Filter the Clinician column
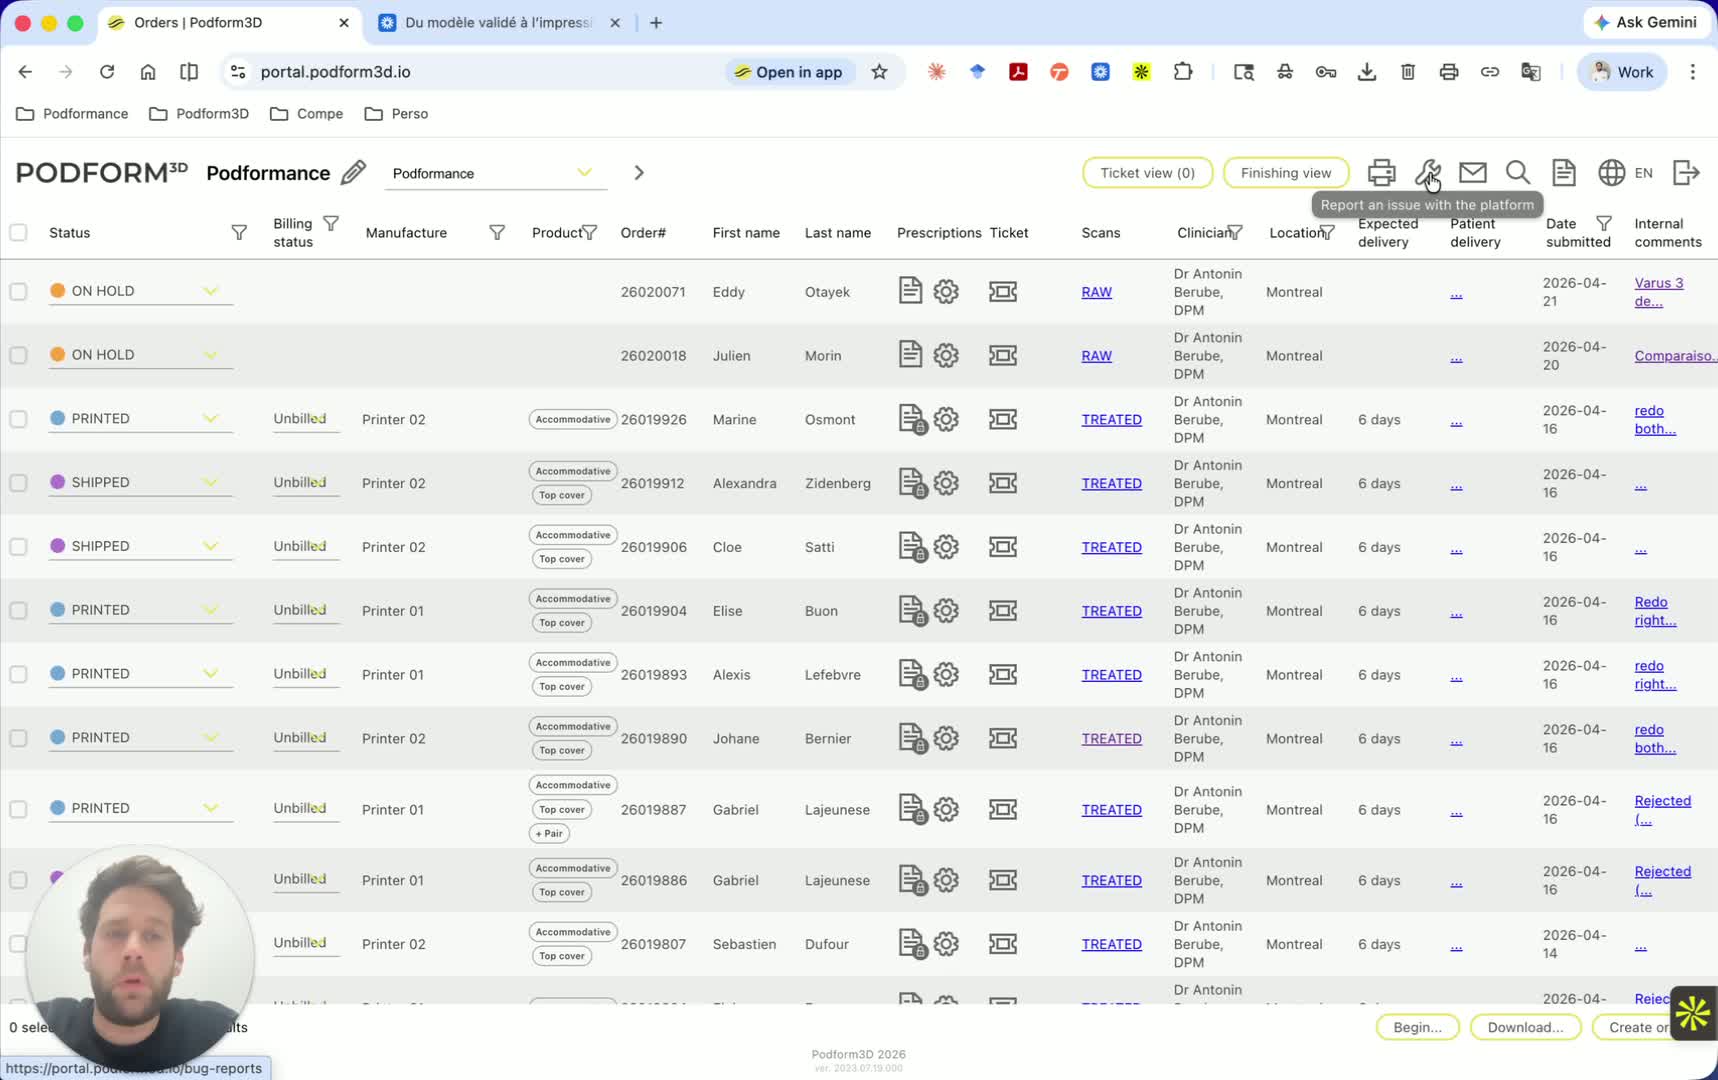 [1235, 233]
